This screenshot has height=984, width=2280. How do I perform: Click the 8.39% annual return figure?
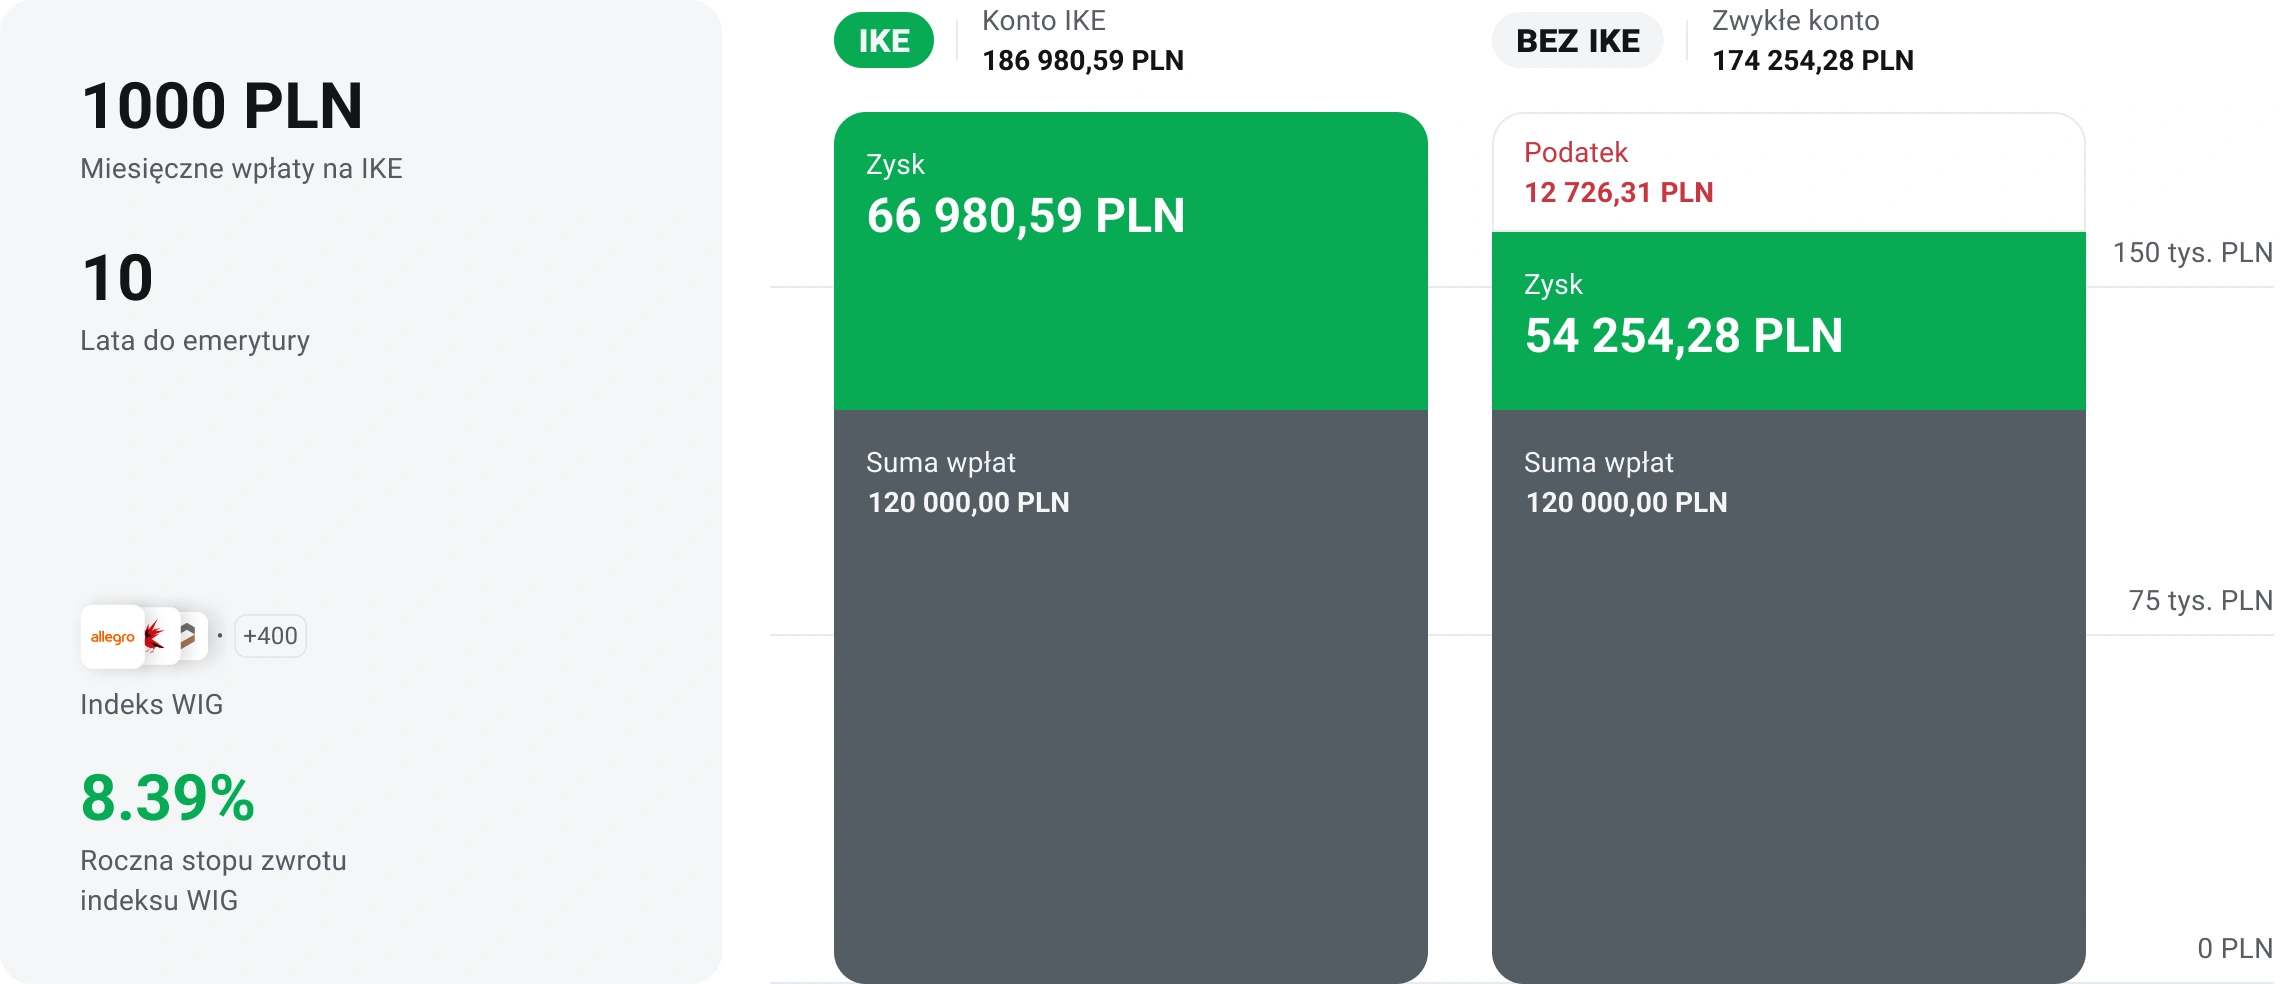[168, 798]
